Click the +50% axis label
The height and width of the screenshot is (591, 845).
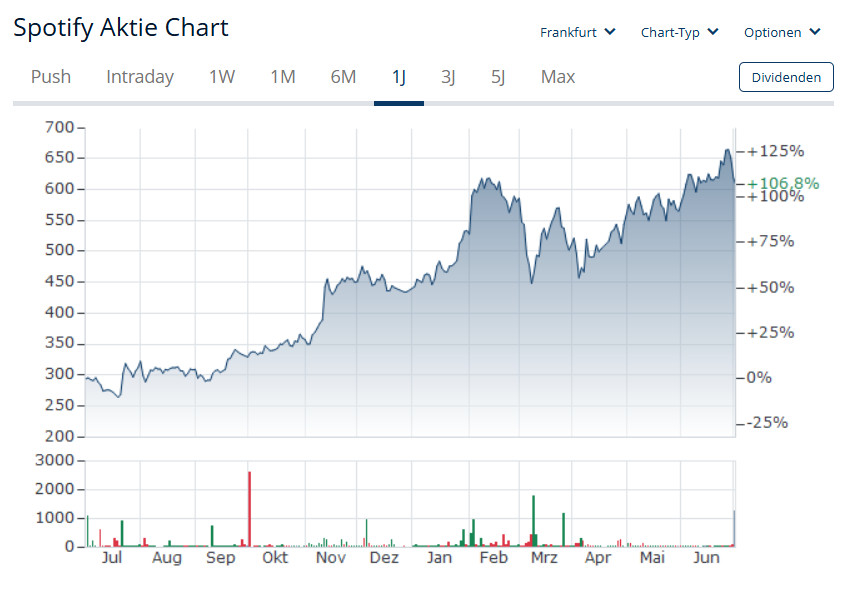(x=771, y=287)
